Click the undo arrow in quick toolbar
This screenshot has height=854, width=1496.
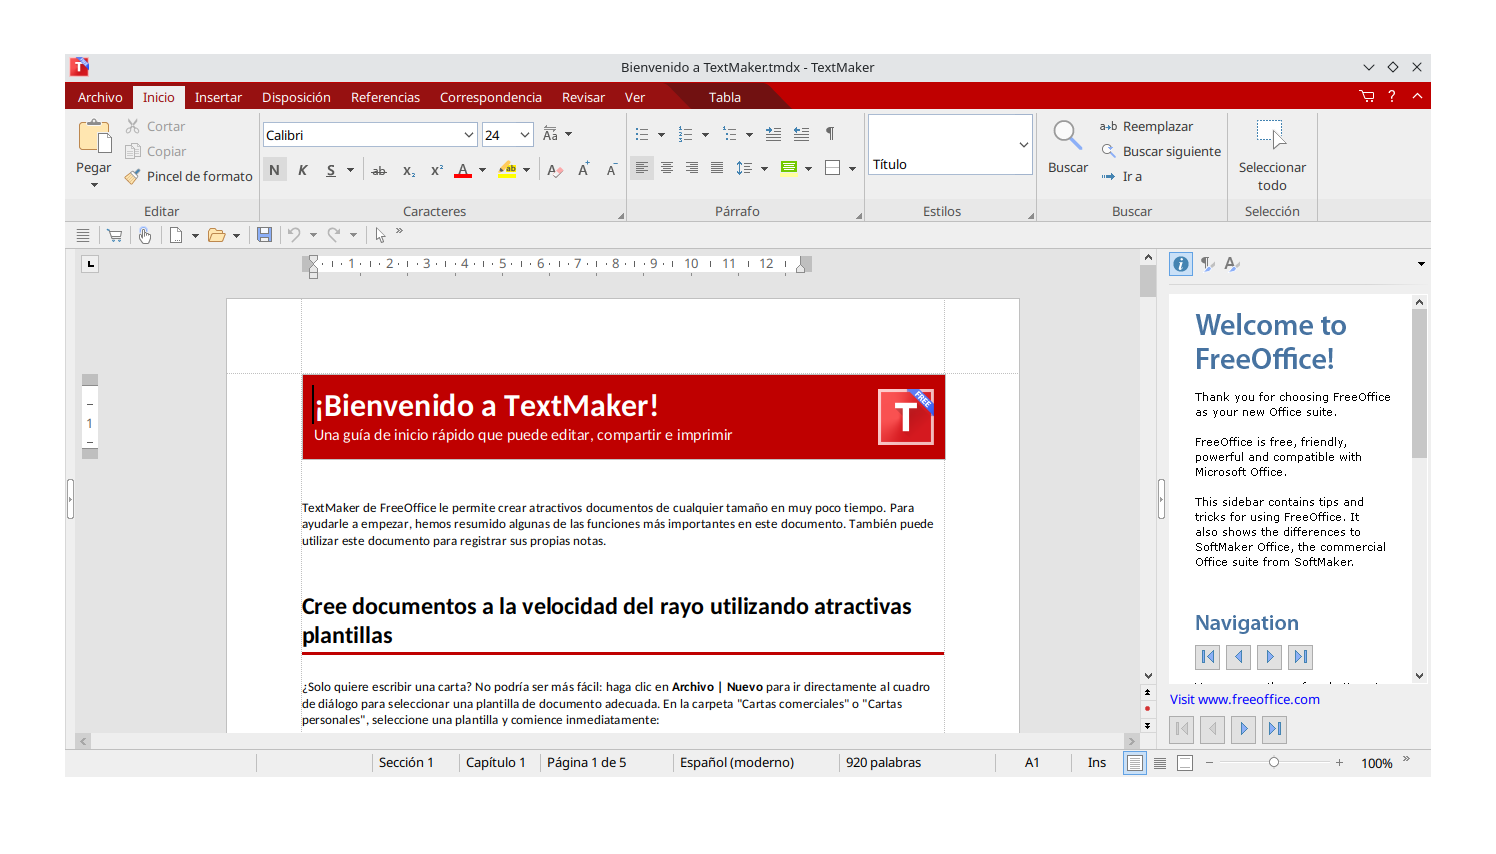pos(294,235)
